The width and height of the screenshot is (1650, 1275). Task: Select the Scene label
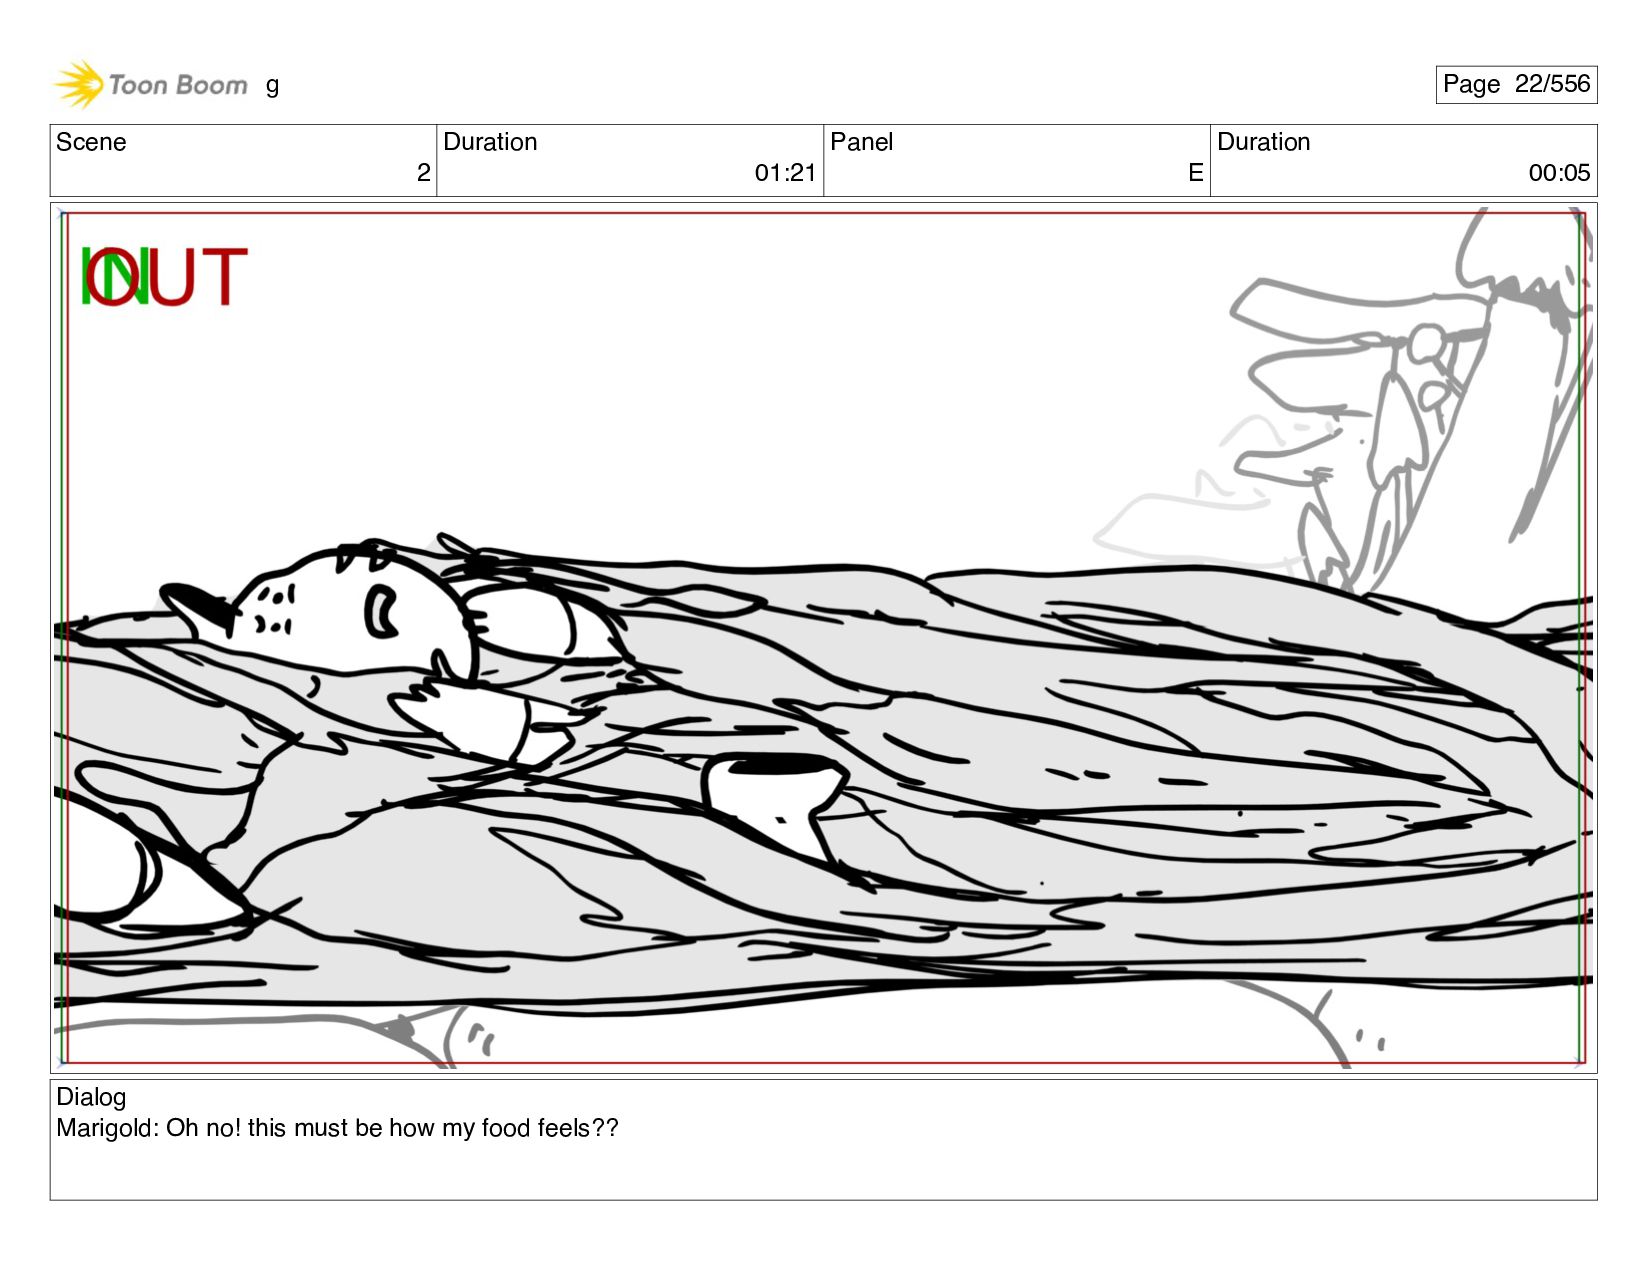91,142
